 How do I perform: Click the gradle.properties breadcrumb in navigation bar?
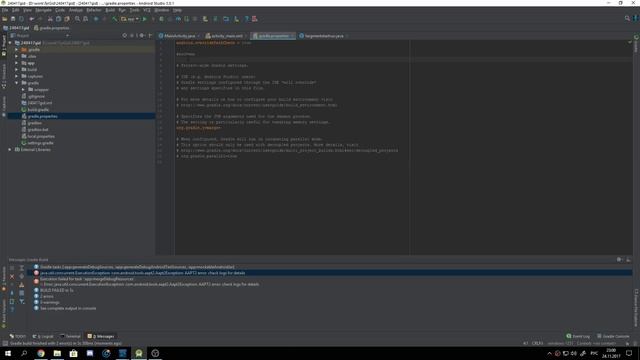(x=52, y=28)
